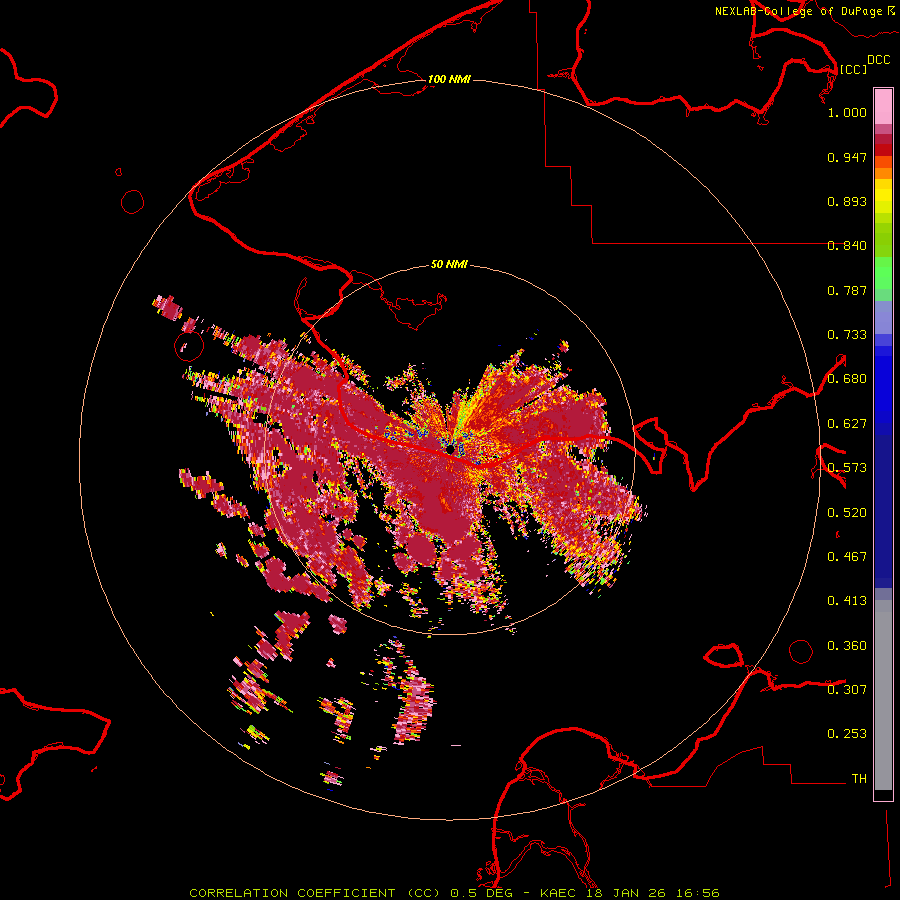The width and height of the screenshot is (900, 900).
Task: Click the 0.627 color scale value
Action: (x=847, y=424)
